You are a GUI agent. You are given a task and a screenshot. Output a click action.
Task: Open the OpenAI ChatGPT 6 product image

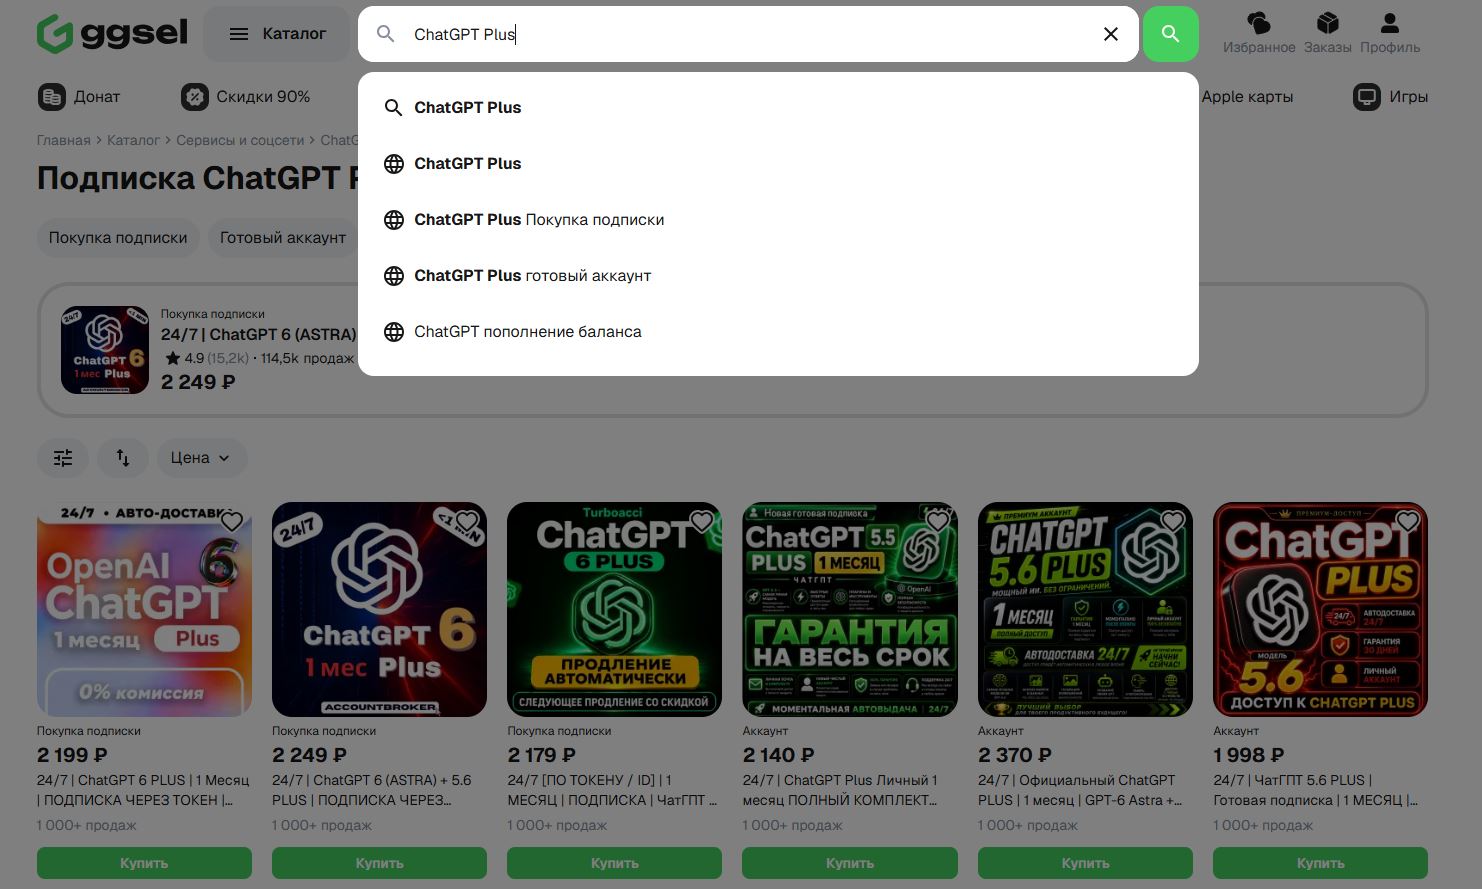[x=144, y=609]
